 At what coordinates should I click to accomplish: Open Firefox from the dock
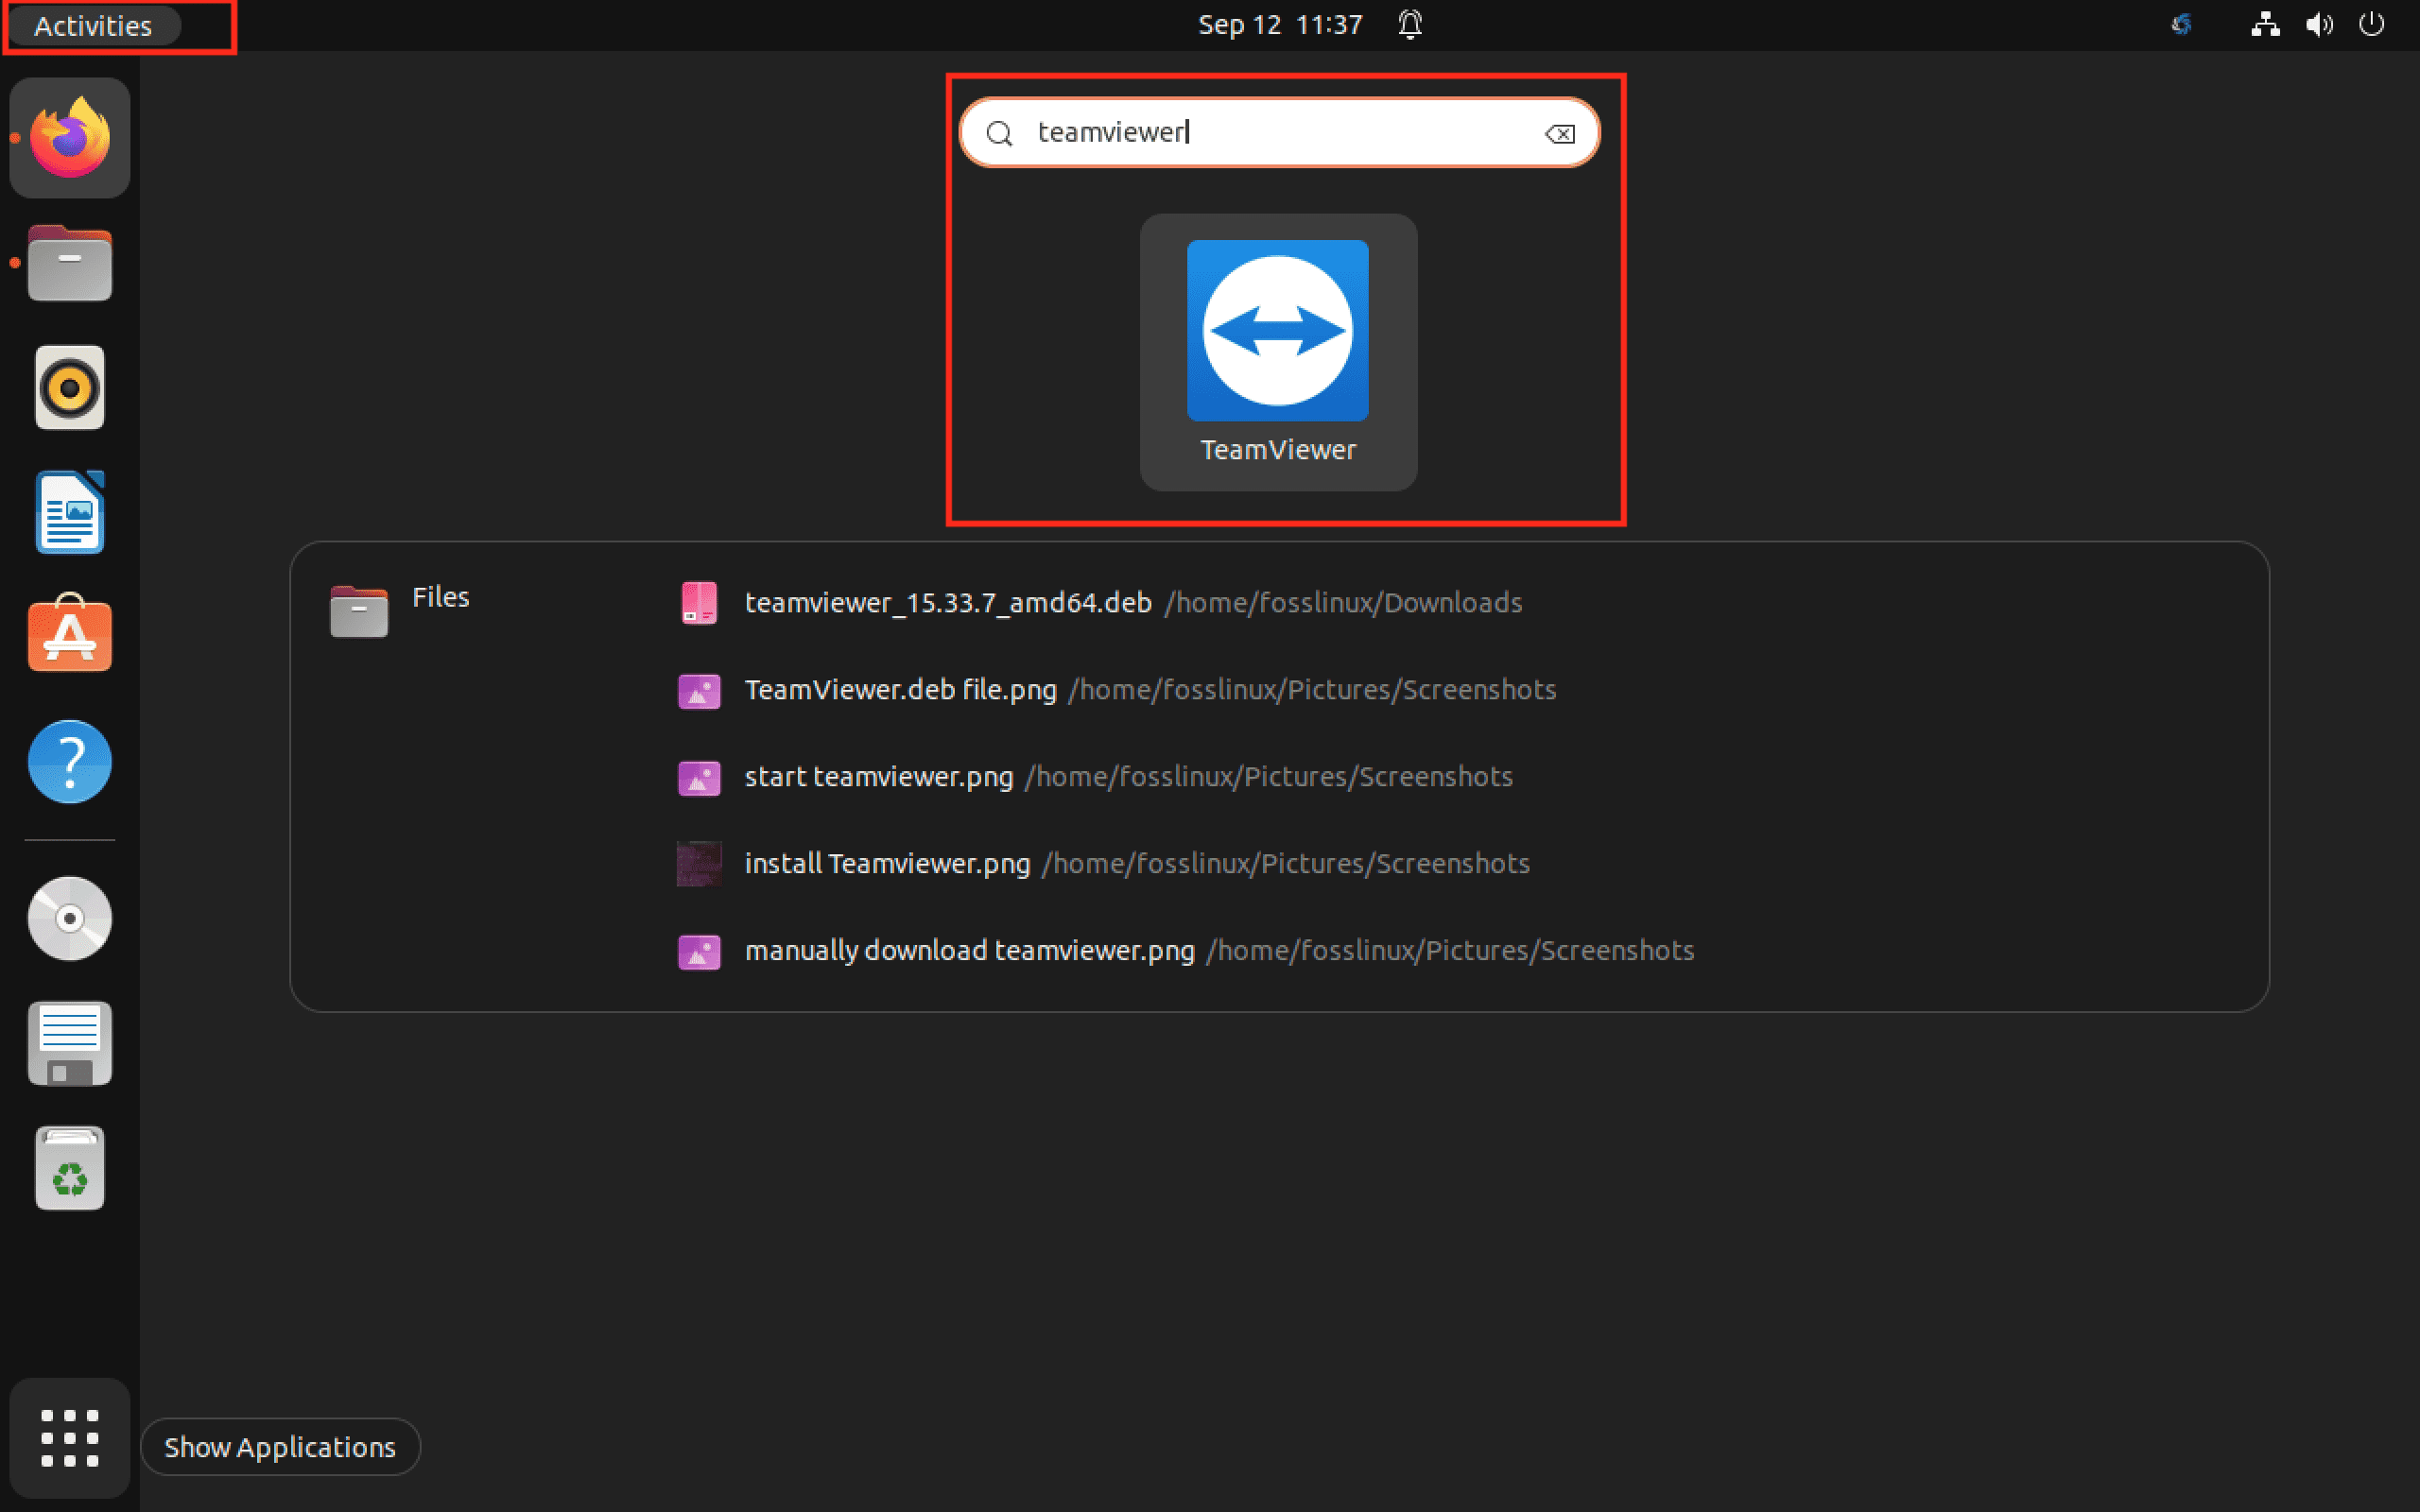click(x=68, y=138)
